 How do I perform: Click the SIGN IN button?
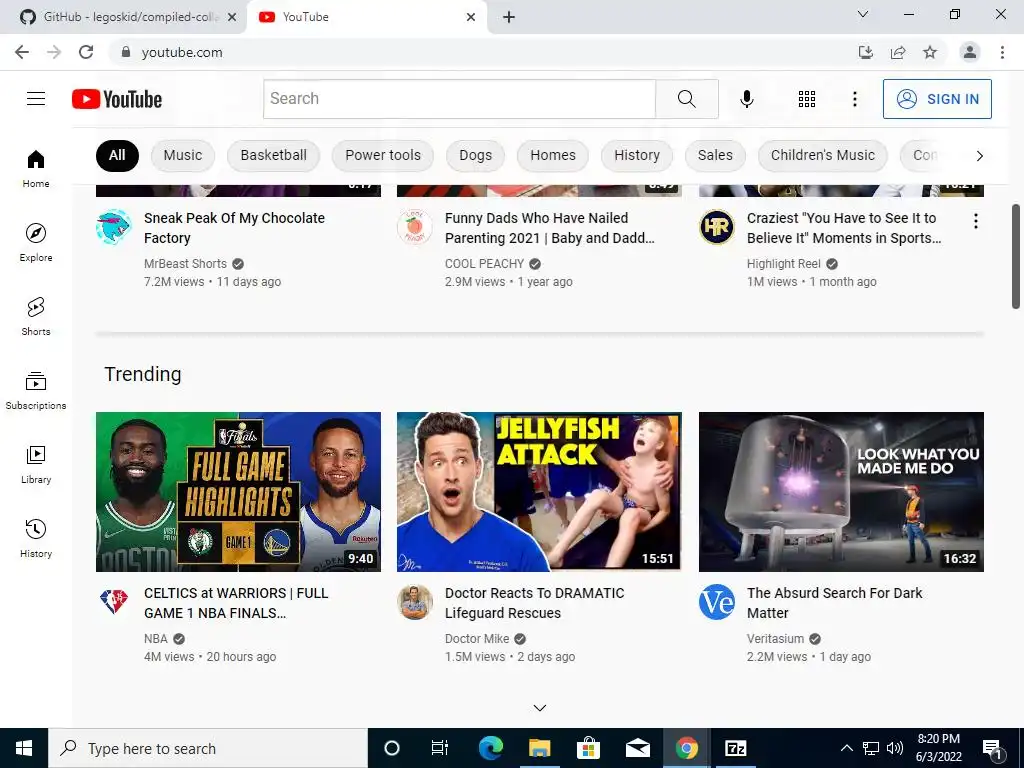(937, 99)
